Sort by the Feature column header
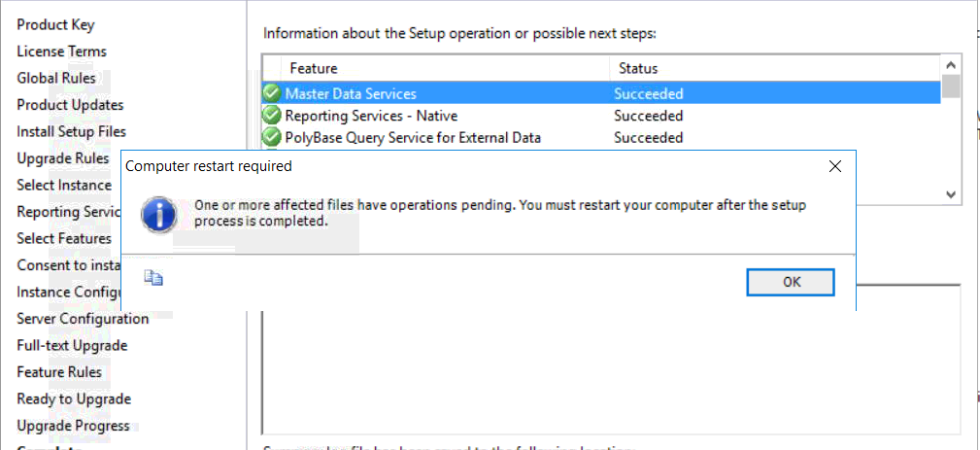Viewport: 980px width, 450px height. coord(313,68)
